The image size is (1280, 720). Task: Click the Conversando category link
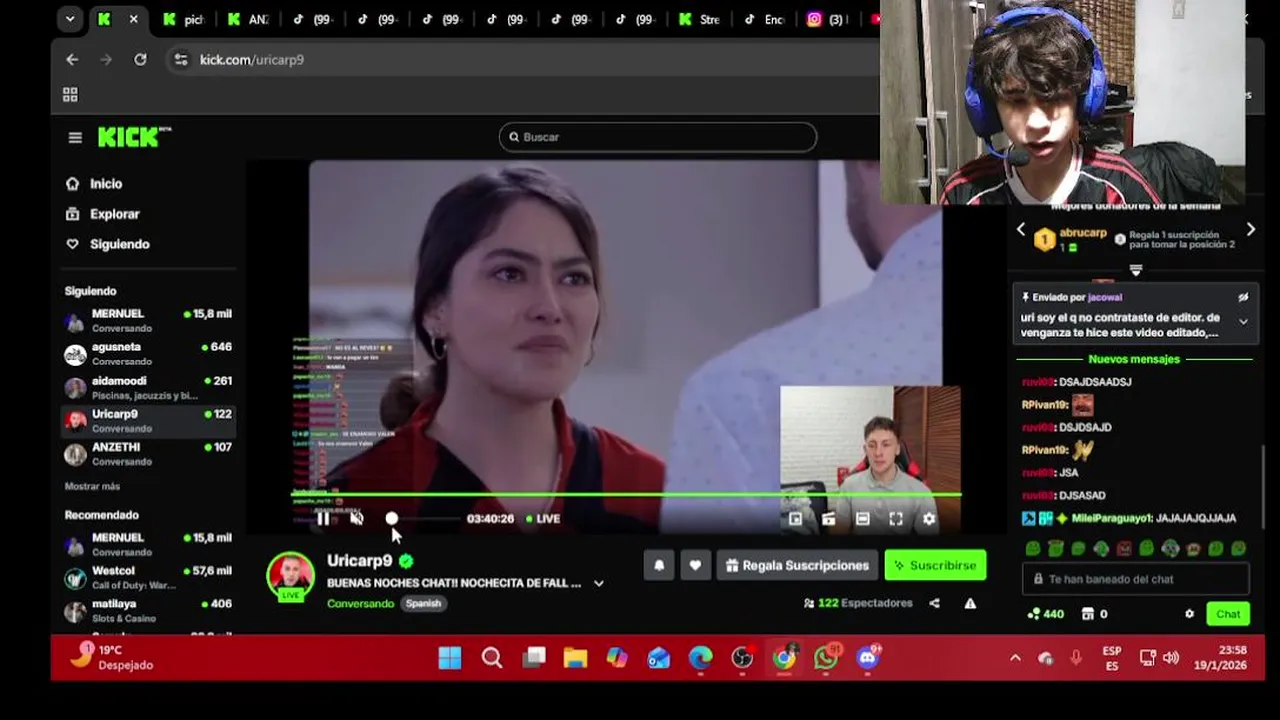[x=360, y=603]
